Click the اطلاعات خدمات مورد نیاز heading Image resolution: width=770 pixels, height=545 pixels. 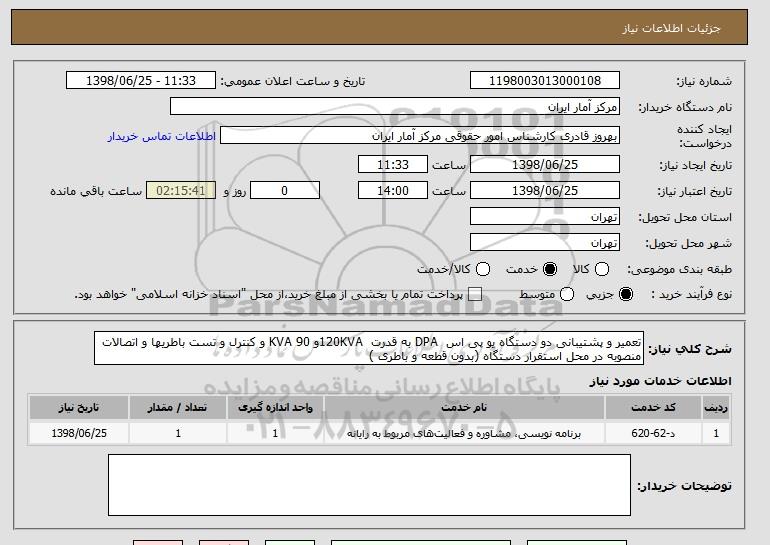click(x=660, y=381)
